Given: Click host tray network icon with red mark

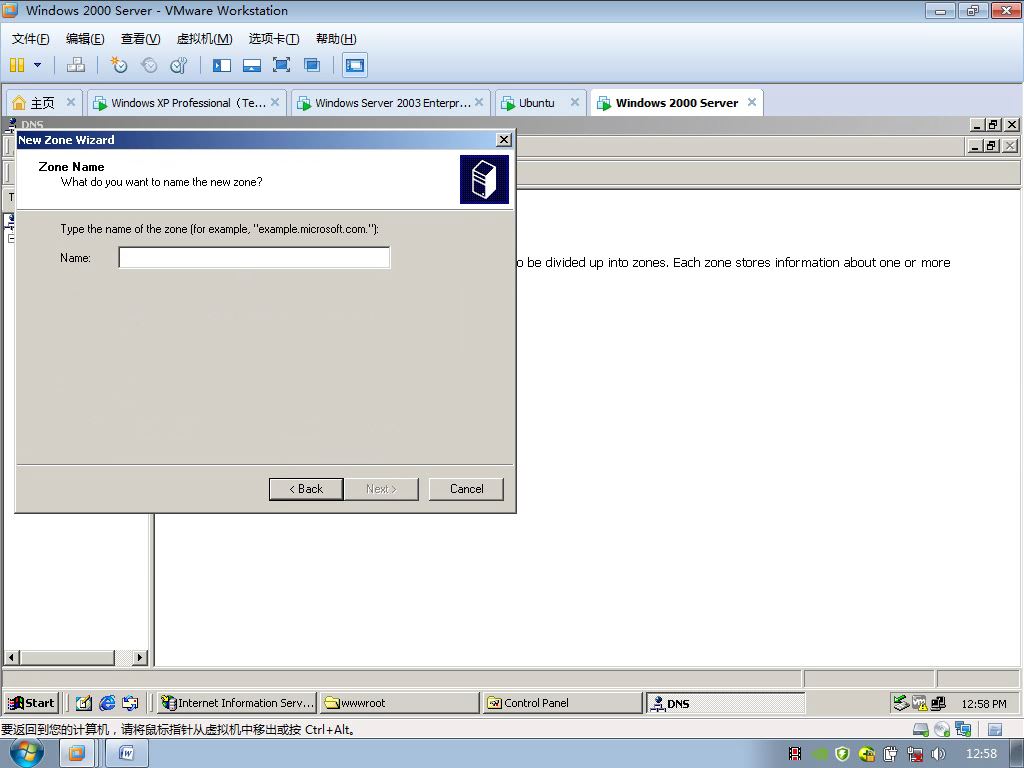Looking at the screenshot, I should click(x=914, y=754).
